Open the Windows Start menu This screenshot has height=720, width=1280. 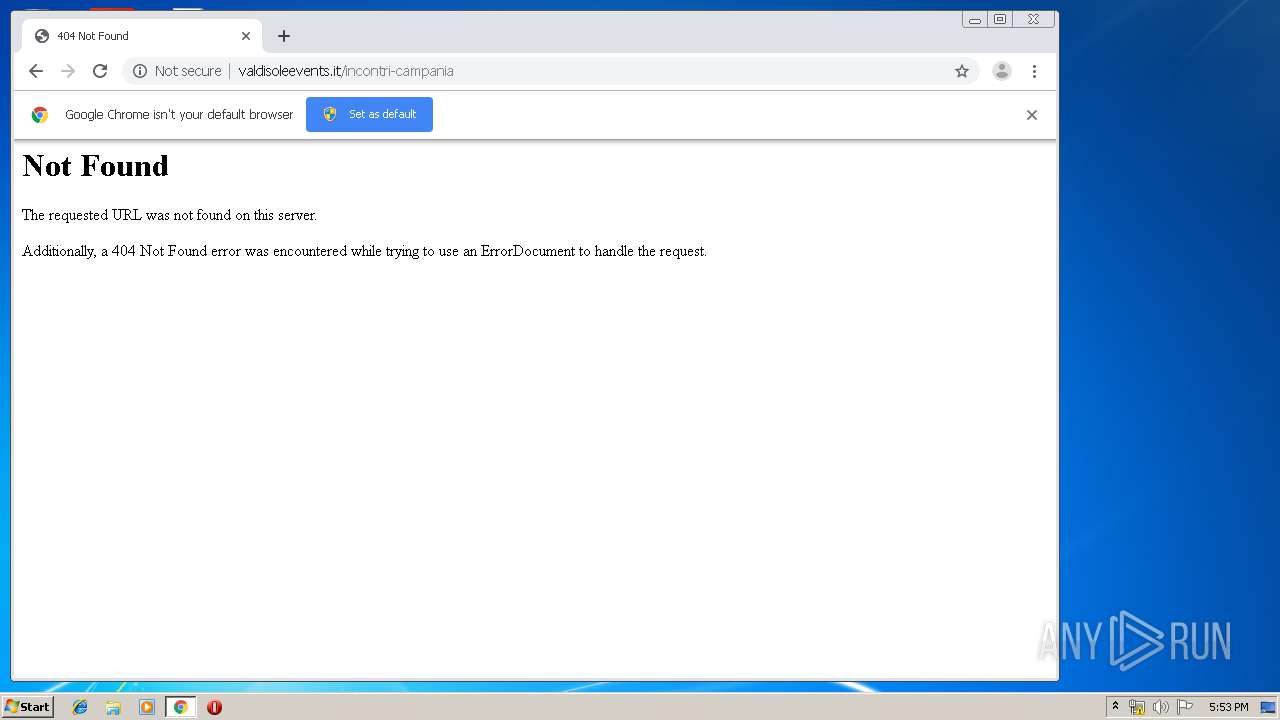[27, 707]
